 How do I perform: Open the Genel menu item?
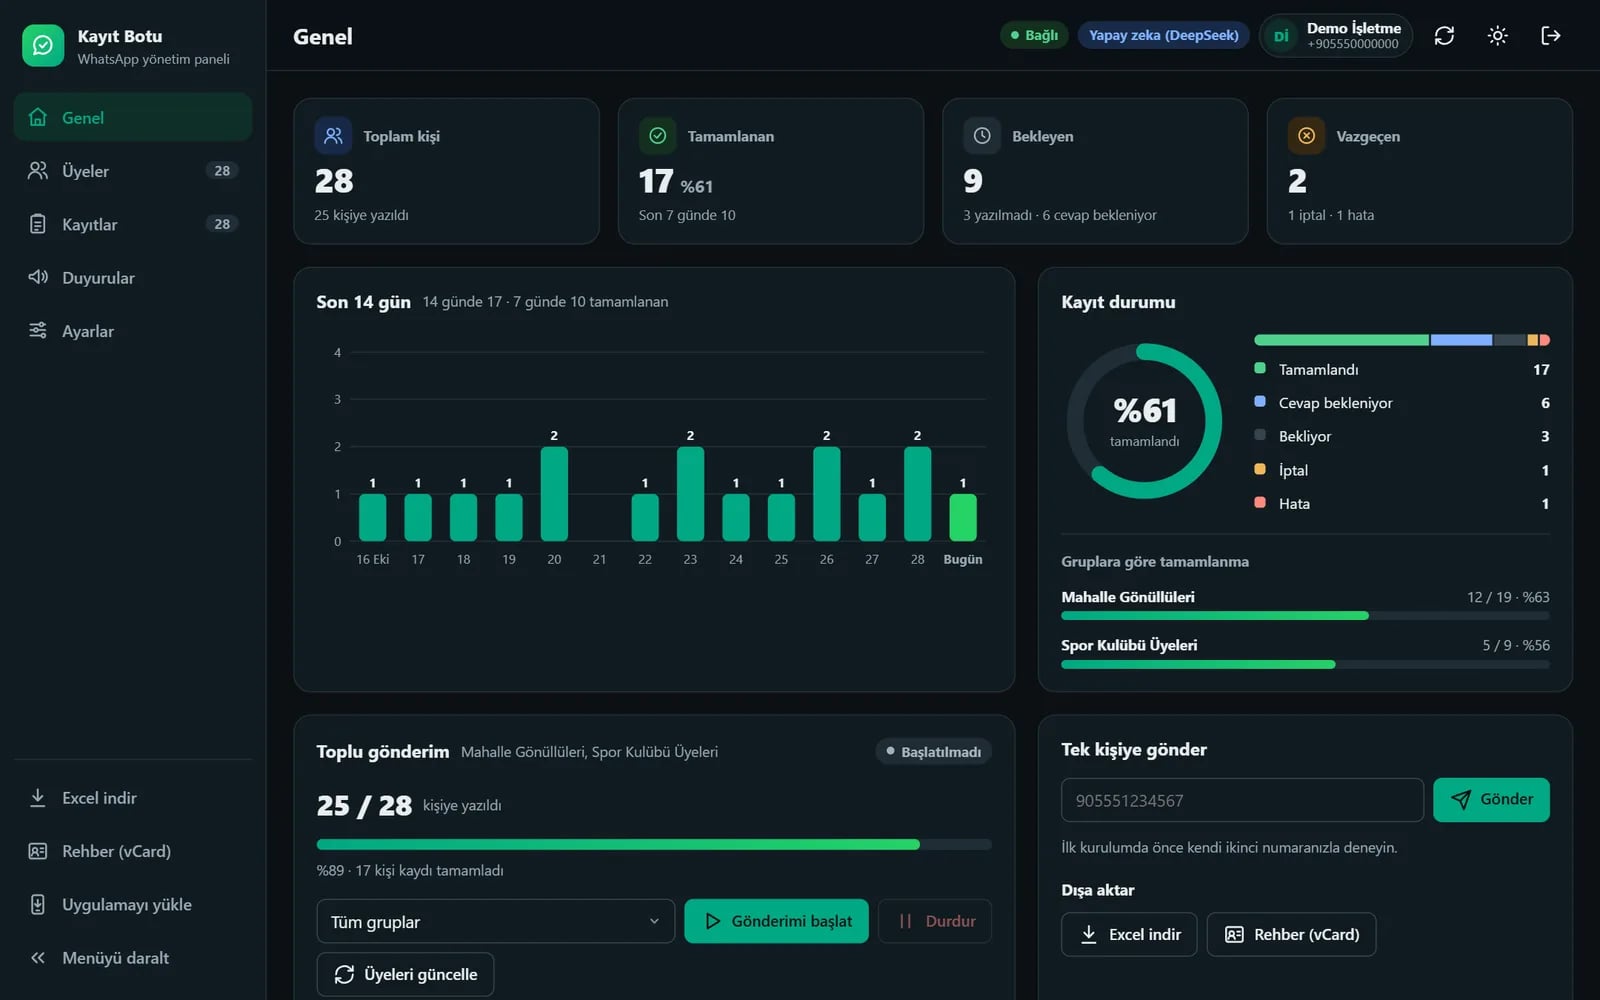(x=133, y=117)
